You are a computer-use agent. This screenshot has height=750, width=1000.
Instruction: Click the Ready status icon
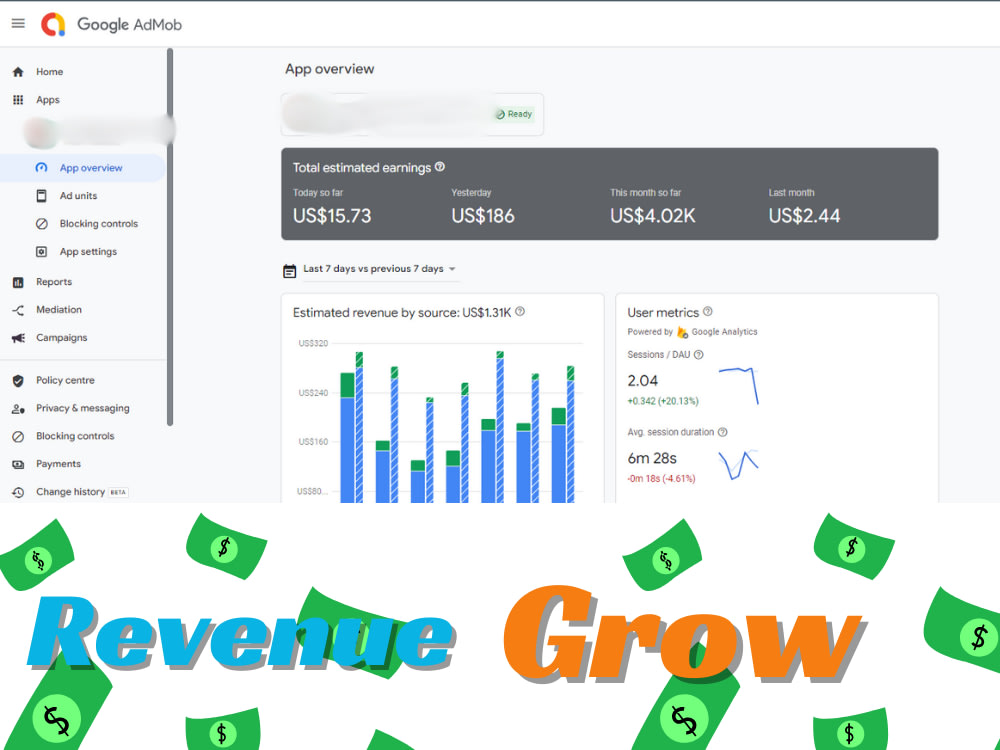pyautogui.click(x=501, y=114)
